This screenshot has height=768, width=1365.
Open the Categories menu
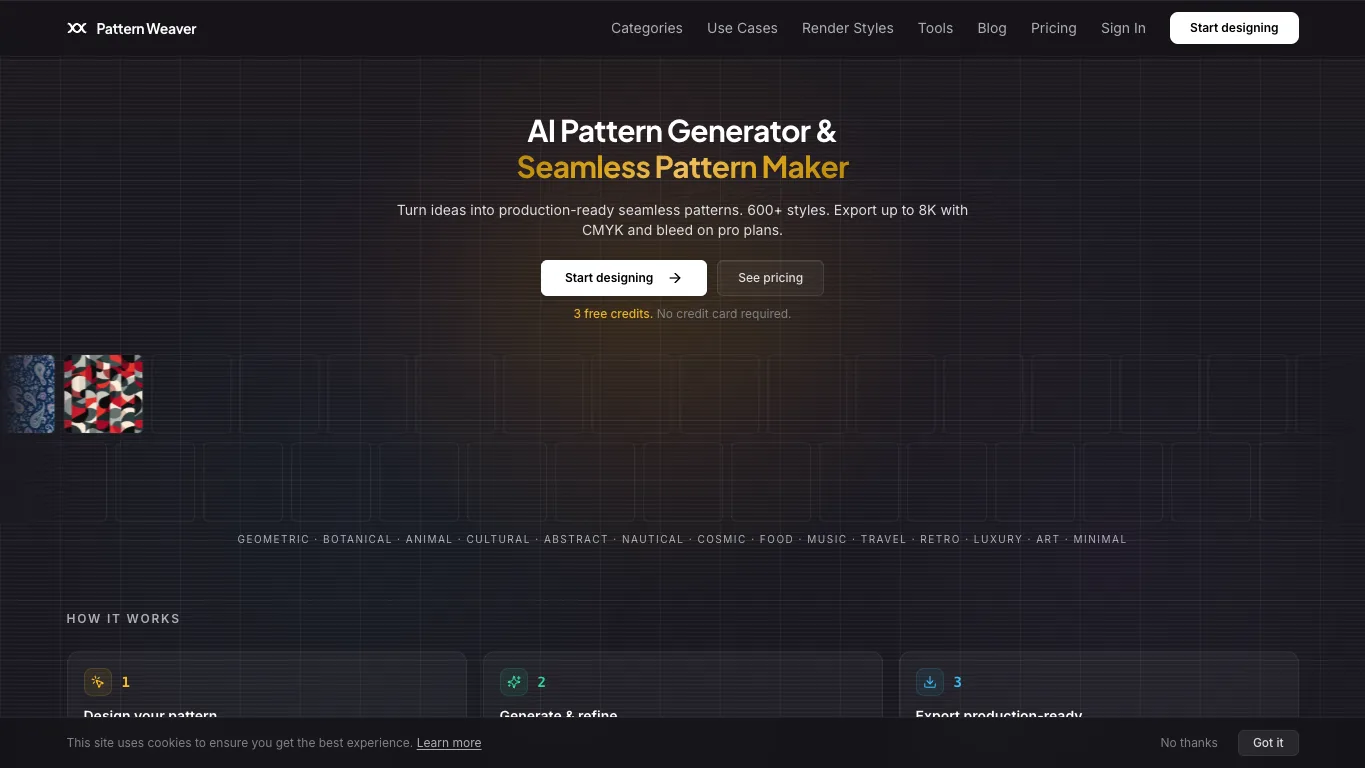[647, 28]
